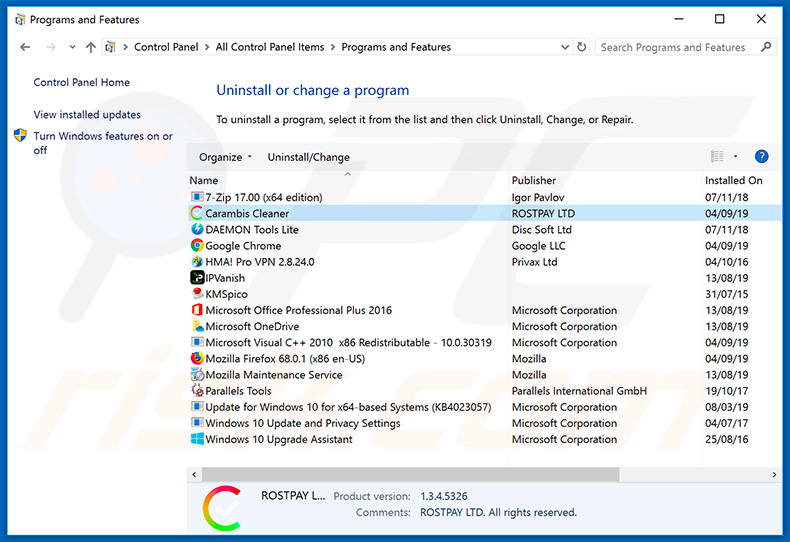This screenshot has height=542, width=790.
Task: Open the address bar history dropdown
Action: [565, 47]
